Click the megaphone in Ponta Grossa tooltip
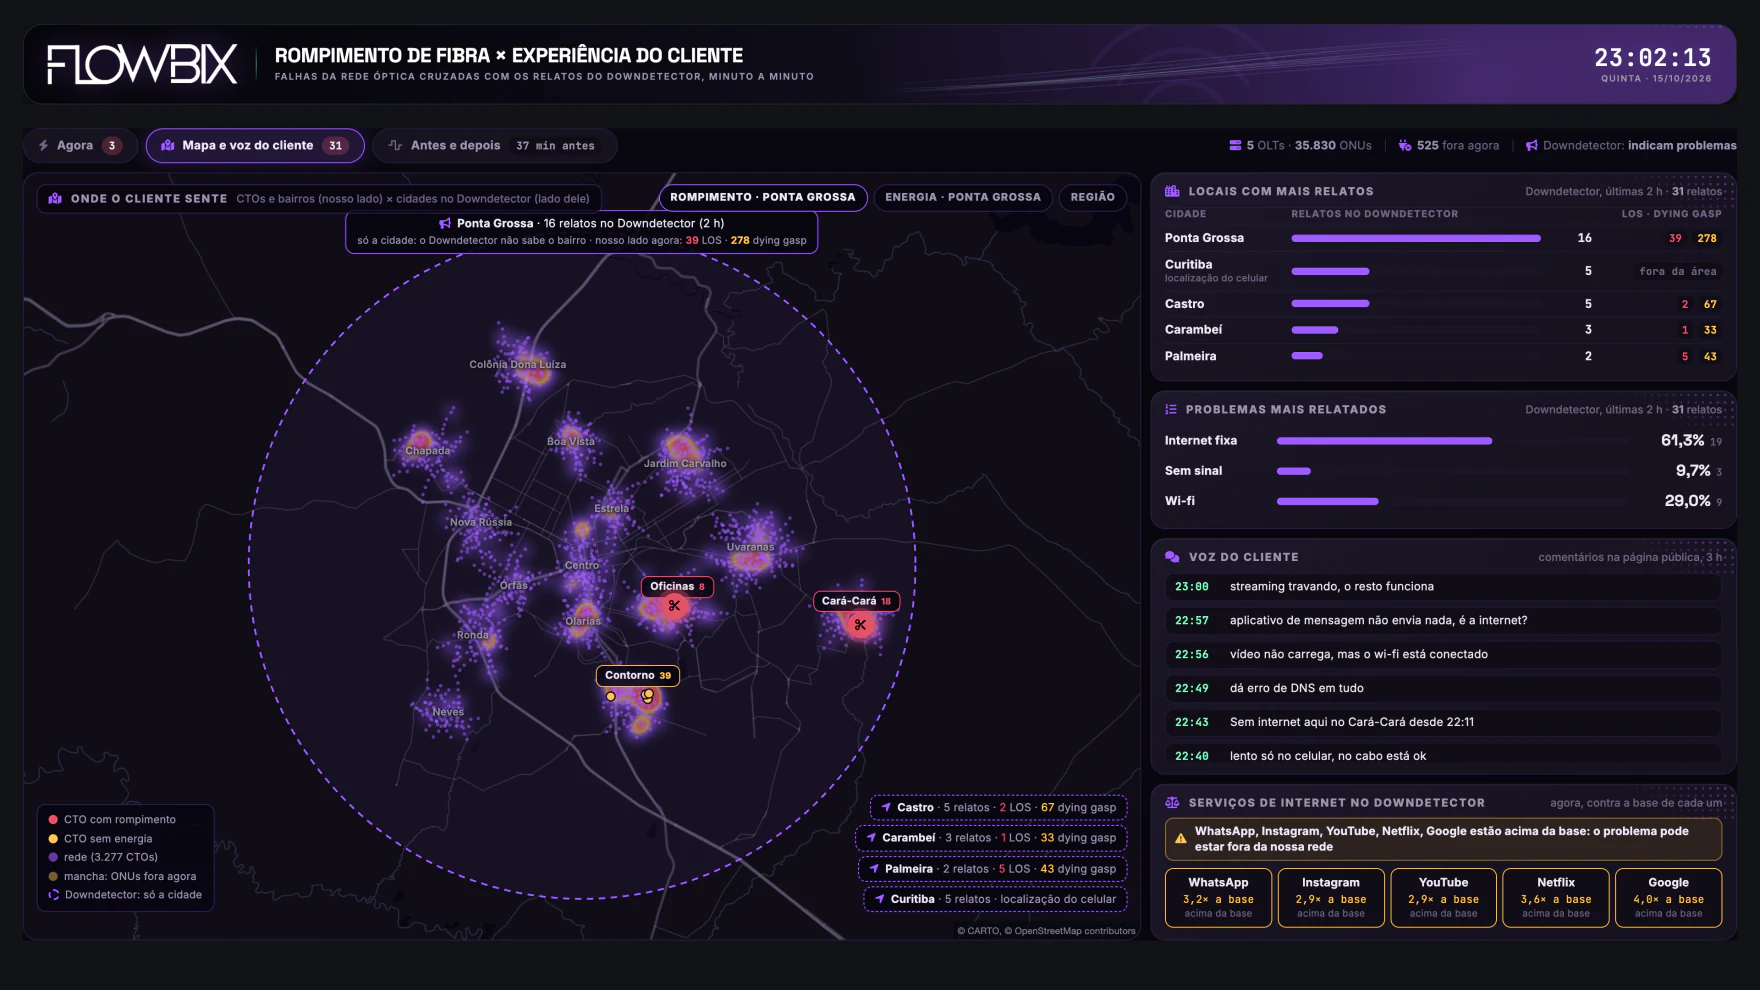 445,224
